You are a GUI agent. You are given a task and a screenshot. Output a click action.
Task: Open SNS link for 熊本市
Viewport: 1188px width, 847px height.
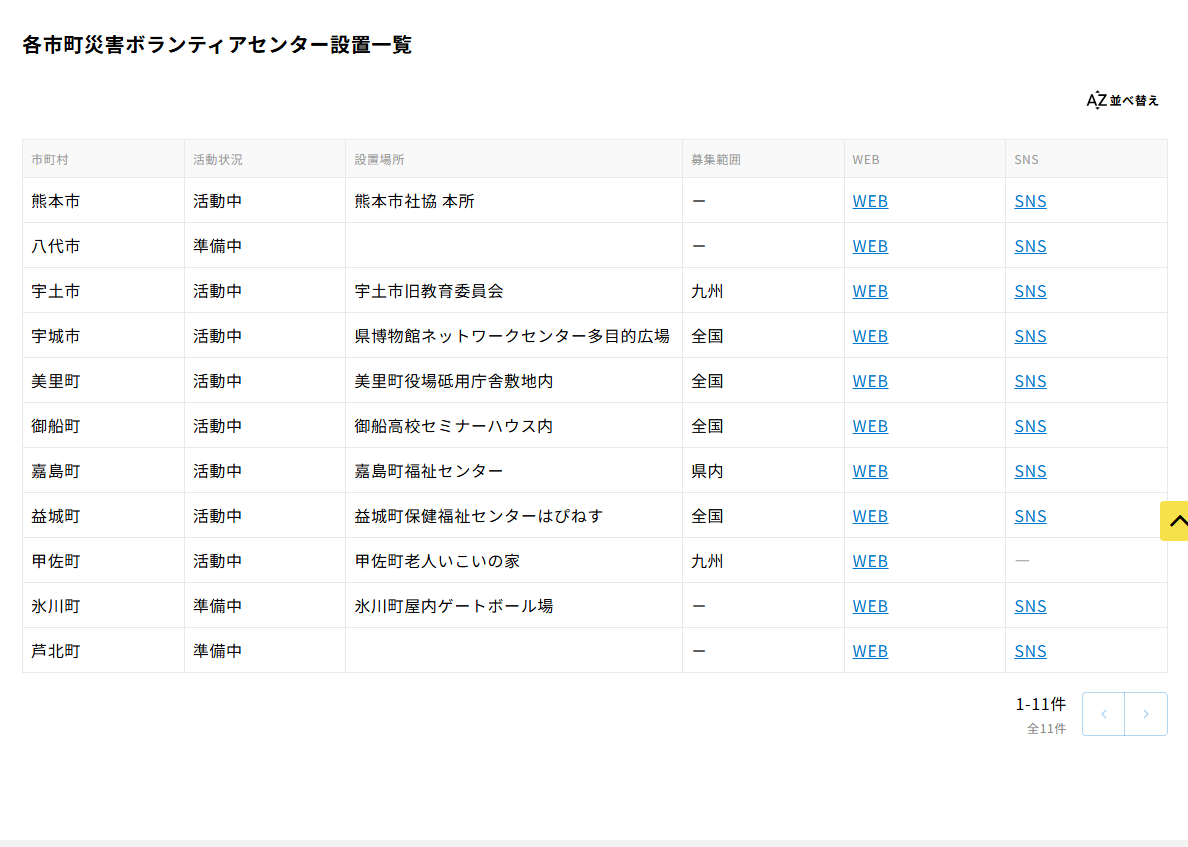(1030, 201)
